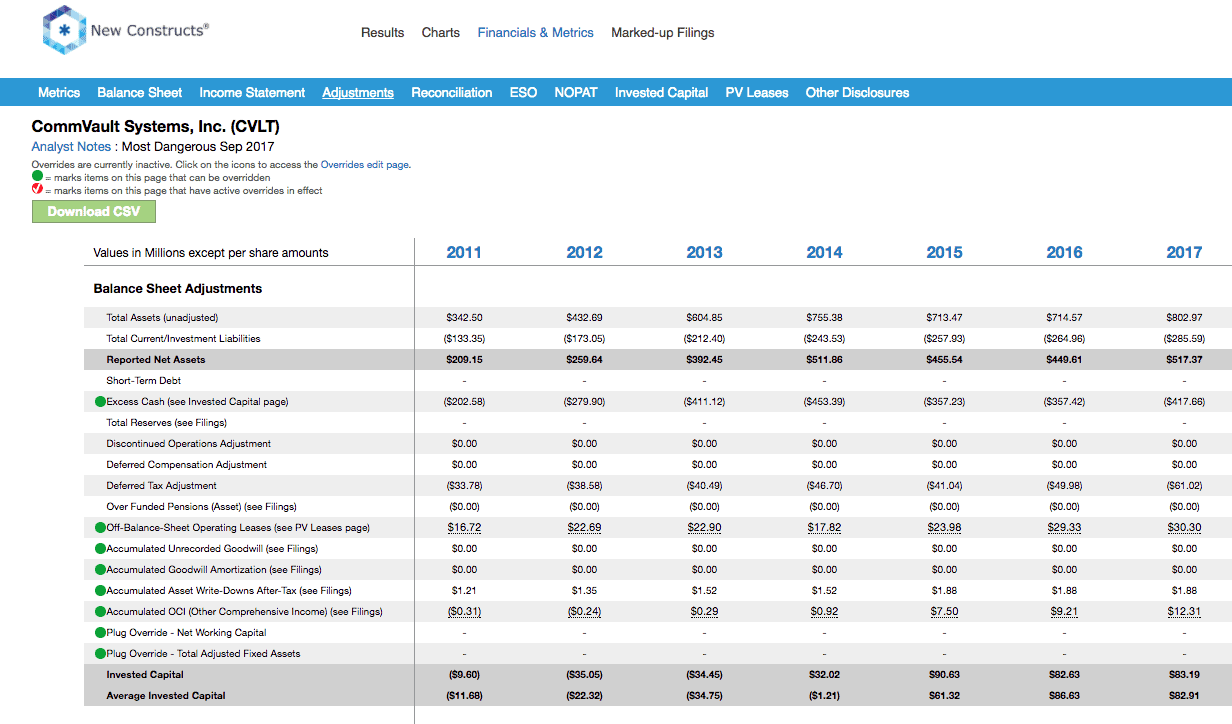Screen dimensions: 1232x724
Task: Click 2015 Invested Capital value $90.63
Action: pos(945,675)
